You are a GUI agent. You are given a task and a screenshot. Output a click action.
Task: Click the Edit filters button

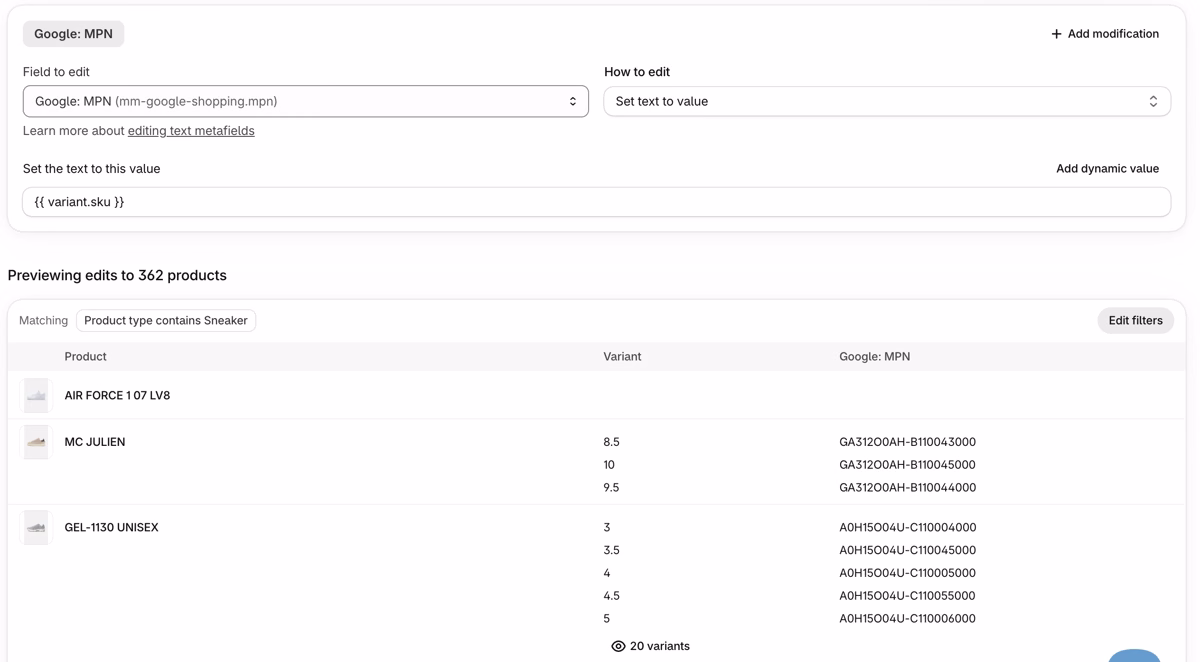point(1135,321)
